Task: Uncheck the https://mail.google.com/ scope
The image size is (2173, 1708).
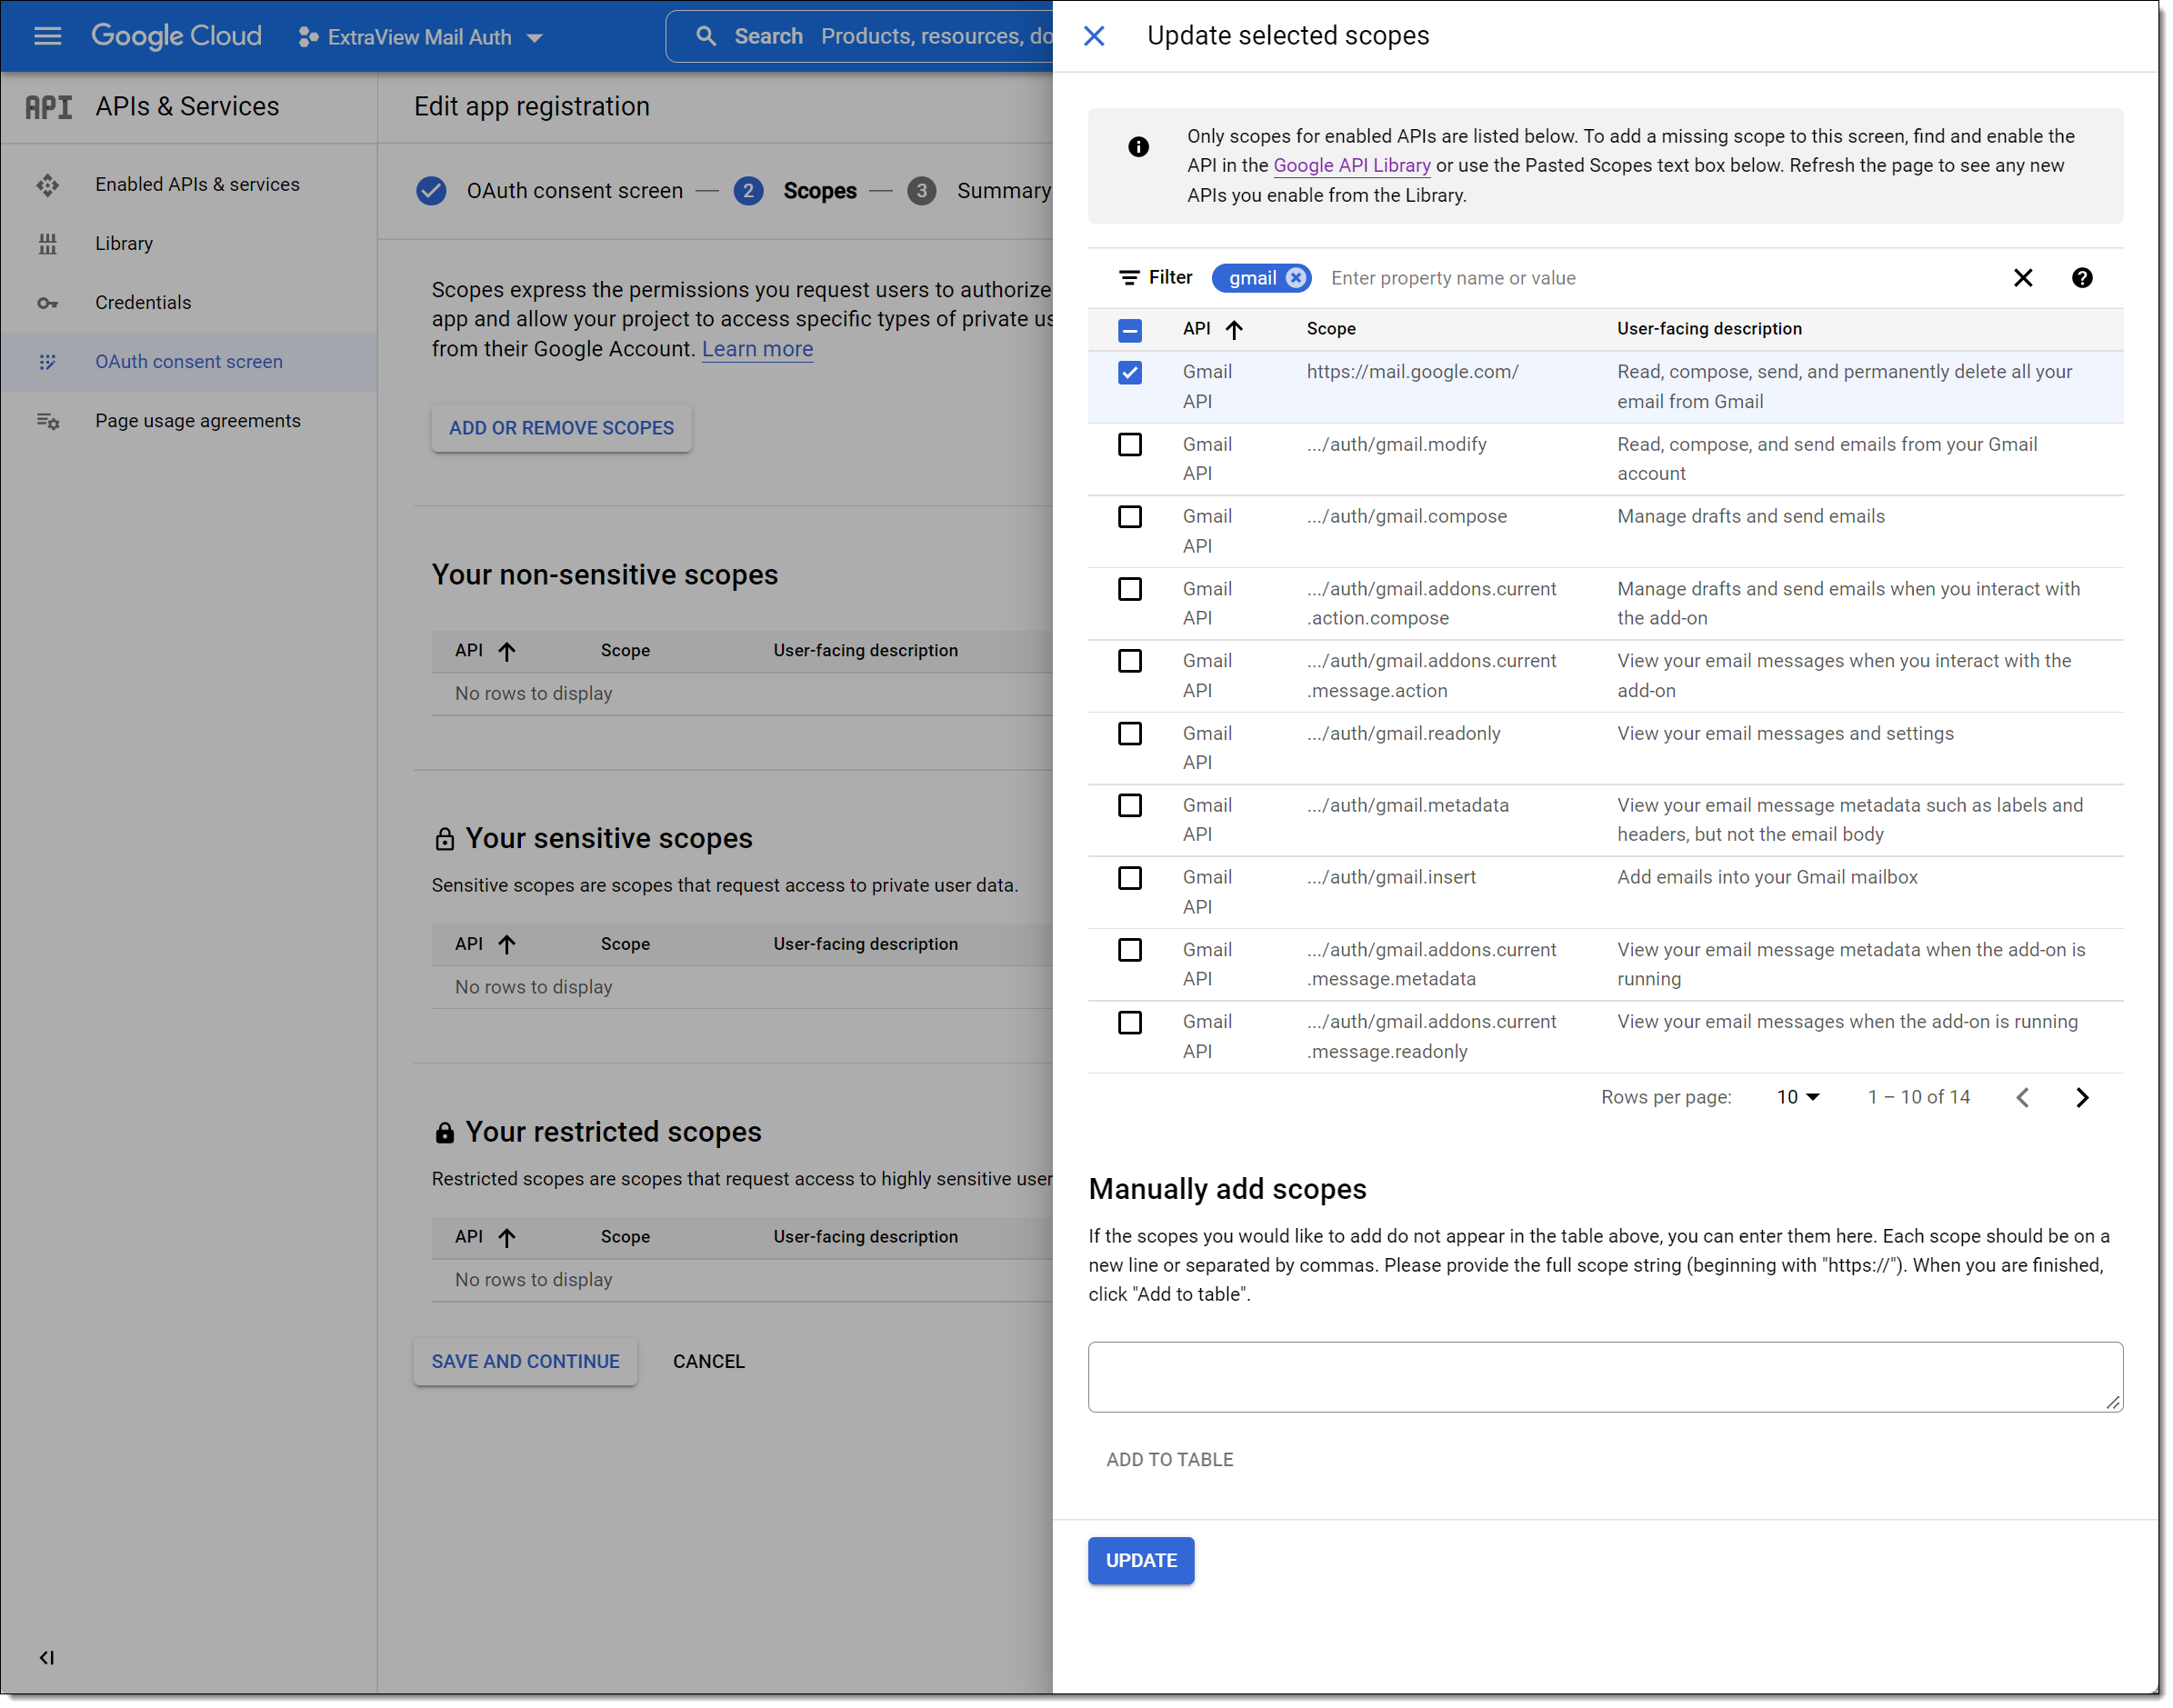Action: [1130, 373]
